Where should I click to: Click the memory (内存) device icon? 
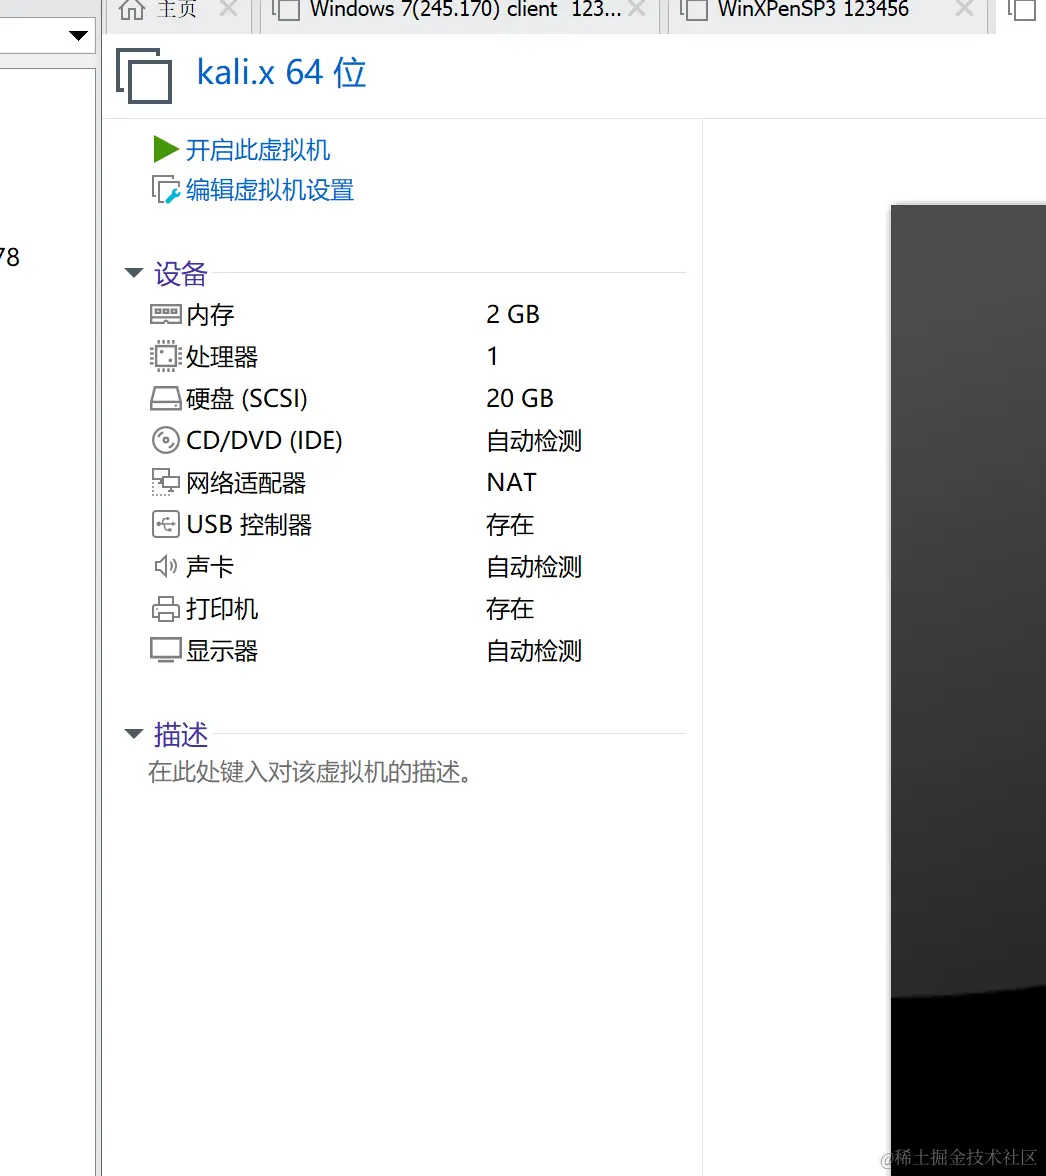[x=166, y=314]
